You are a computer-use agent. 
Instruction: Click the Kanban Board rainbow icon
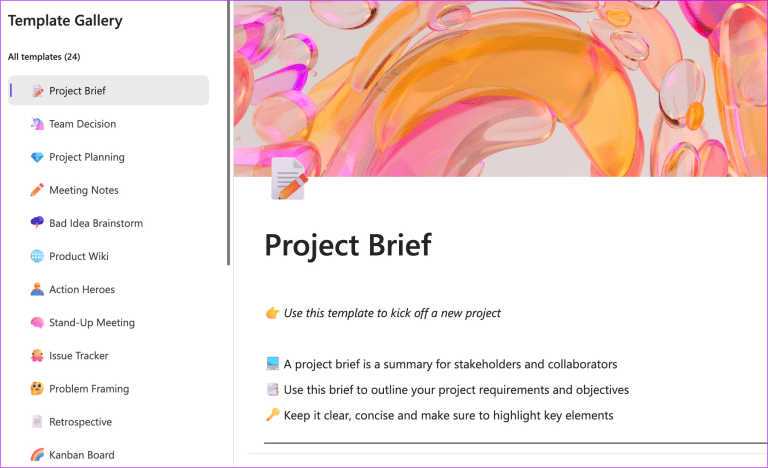[37, 455]
